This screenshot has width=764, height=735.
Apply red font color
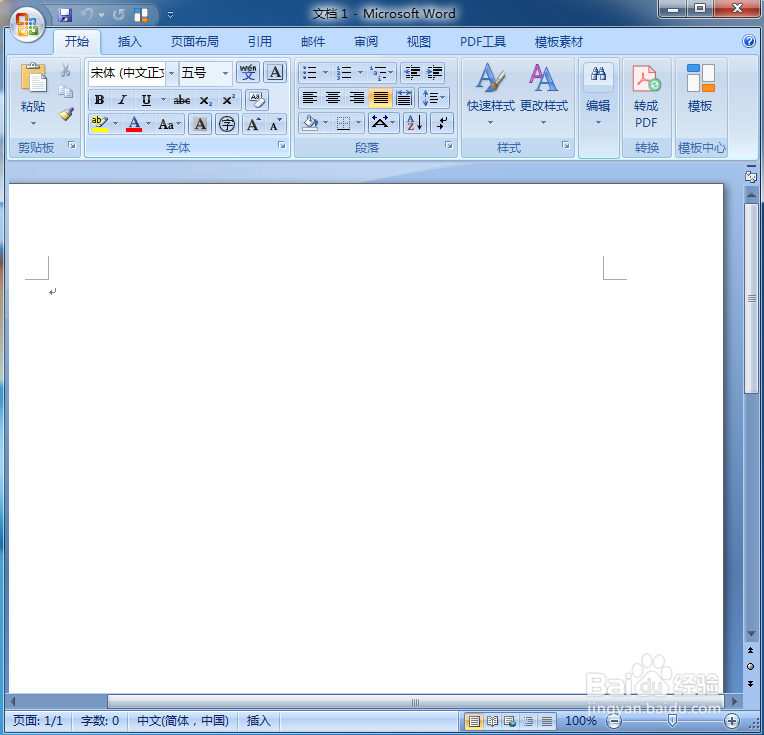[134, 124]
